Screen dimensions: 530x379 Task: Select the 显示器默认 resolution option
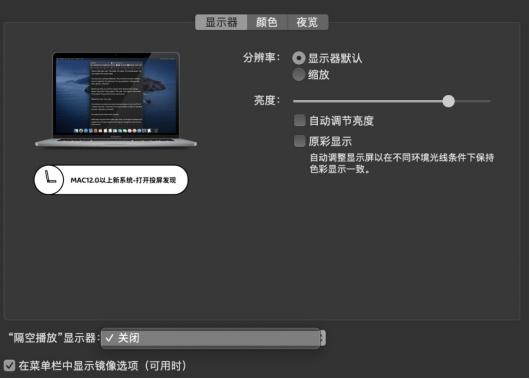tap(299, 58)
